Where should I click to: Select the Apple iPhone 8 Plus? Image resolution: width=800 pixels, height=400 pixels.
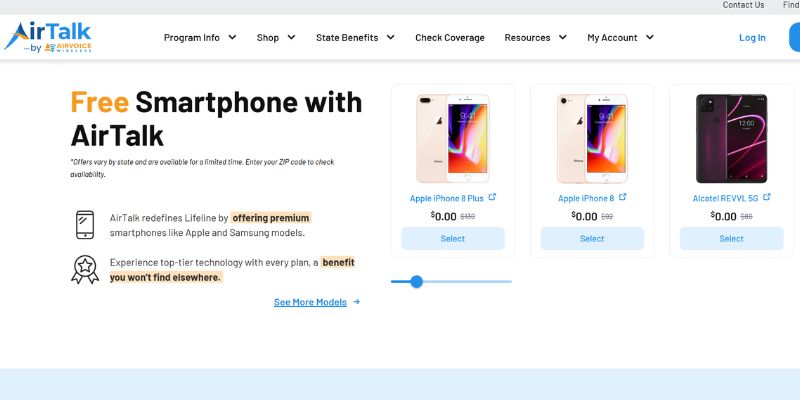453,239
